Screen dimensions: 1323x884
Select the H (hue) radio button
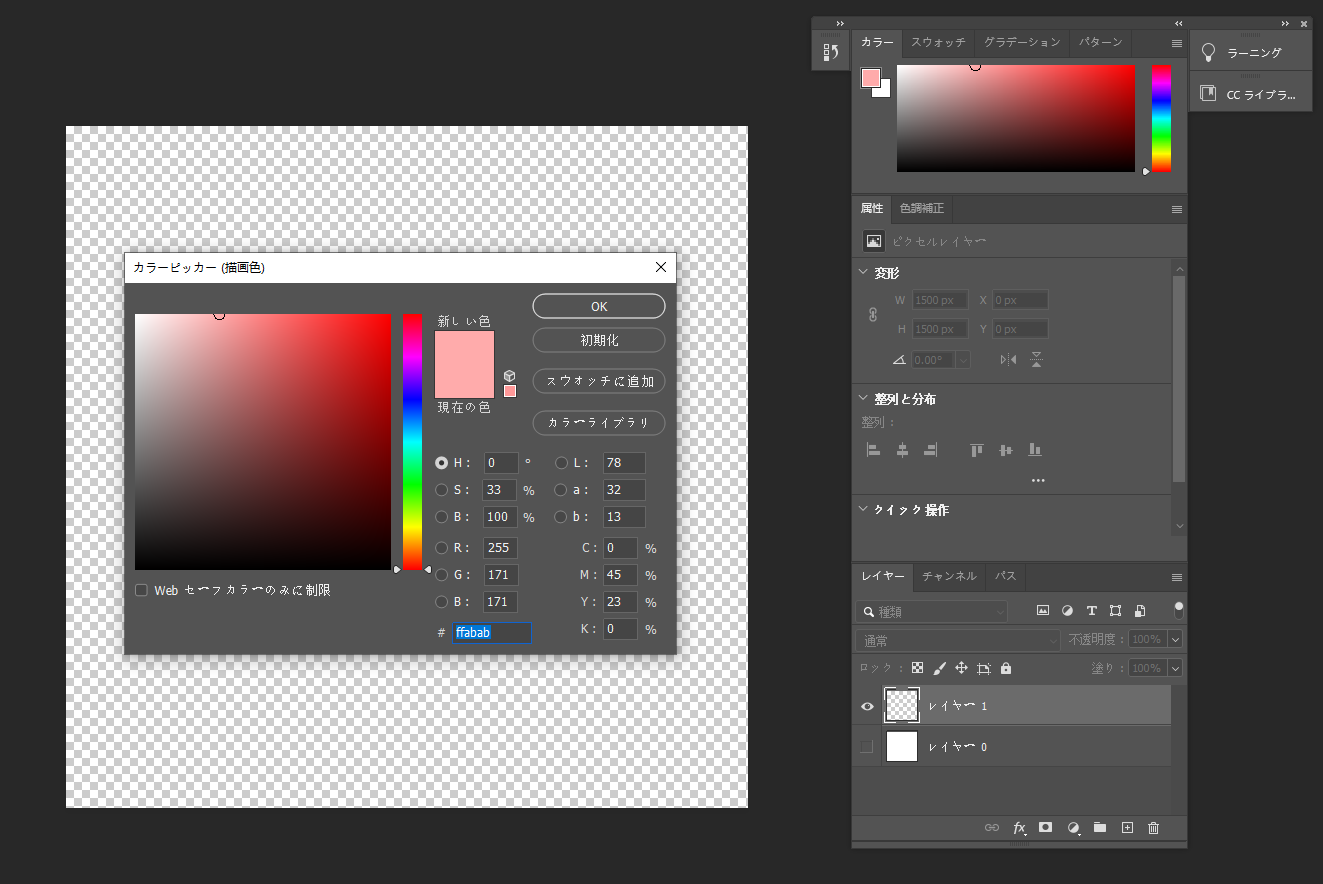[x=442, y=463]
